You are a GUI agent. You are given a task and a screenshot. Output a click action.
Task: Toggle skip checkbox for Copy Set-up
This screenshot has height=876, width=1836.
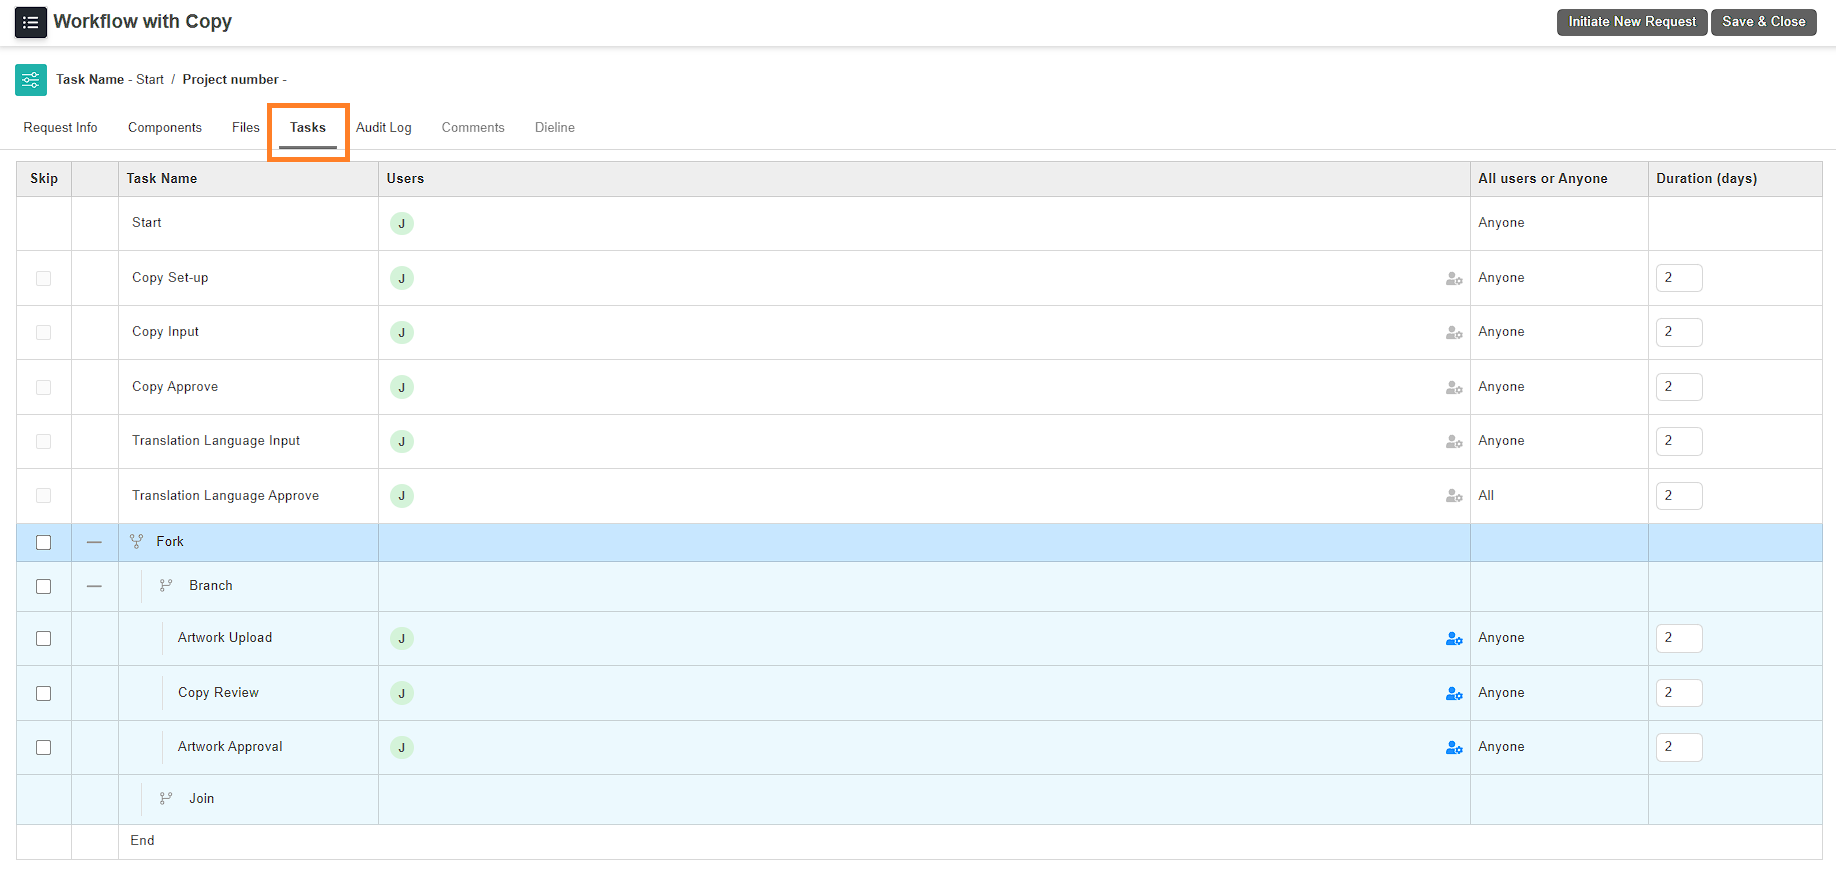(43, 279)
